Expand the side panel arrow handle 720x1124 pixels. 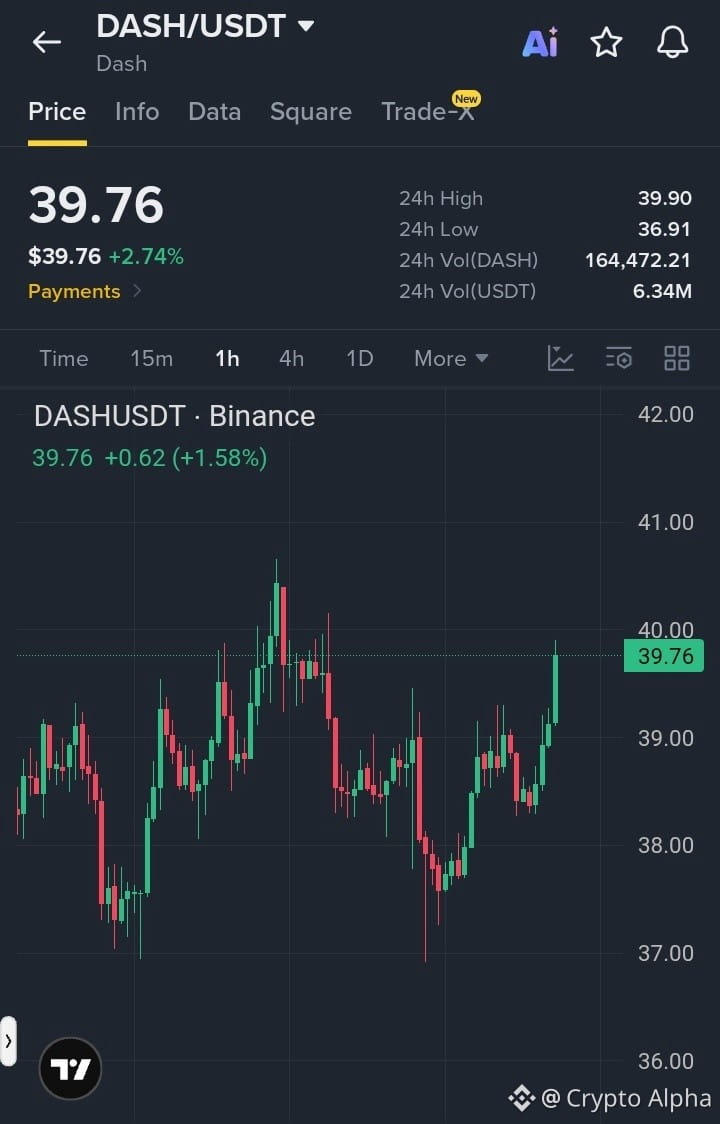click(8, 1041)
